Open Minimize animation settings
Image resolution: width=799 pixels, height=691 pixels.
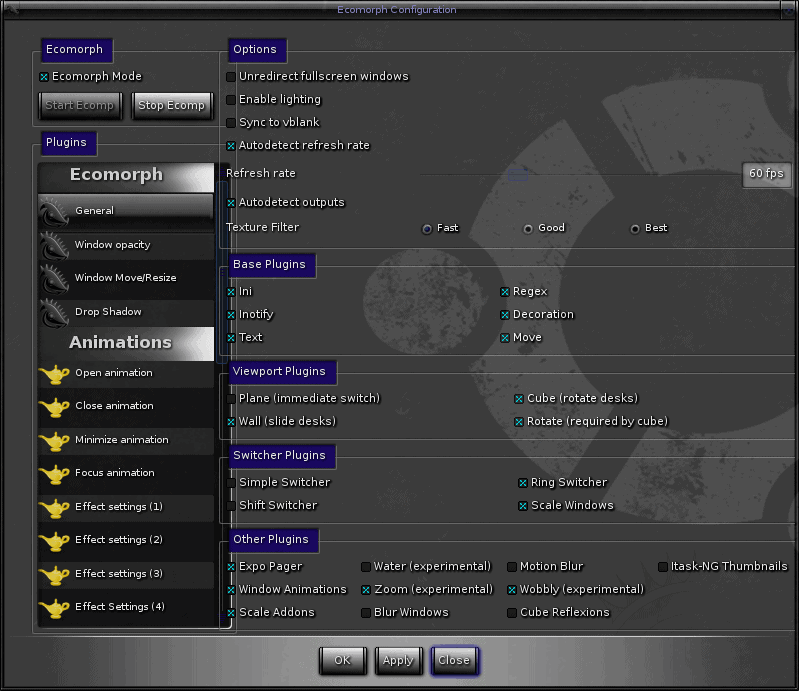[x=126, y=440]
